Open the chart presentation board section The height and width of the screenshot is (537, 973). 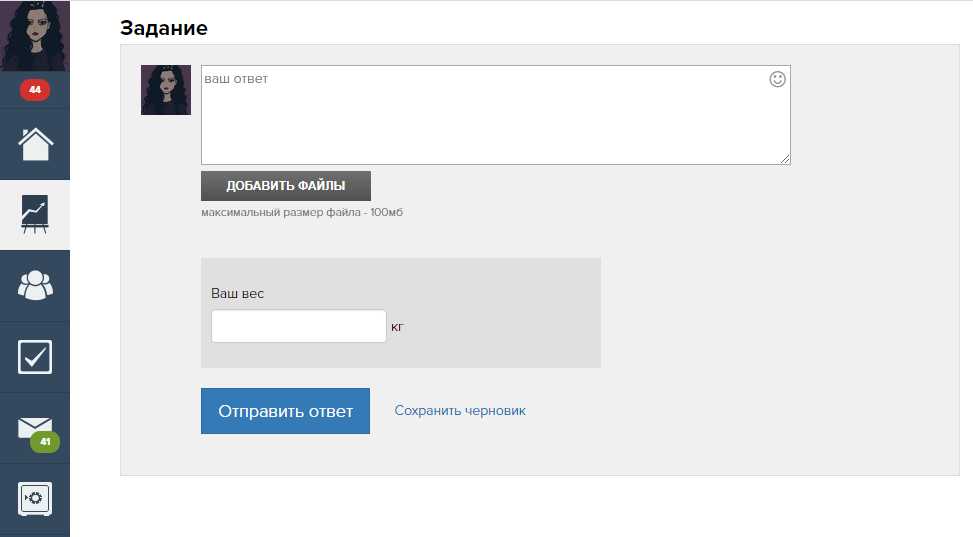click(35, 215)
